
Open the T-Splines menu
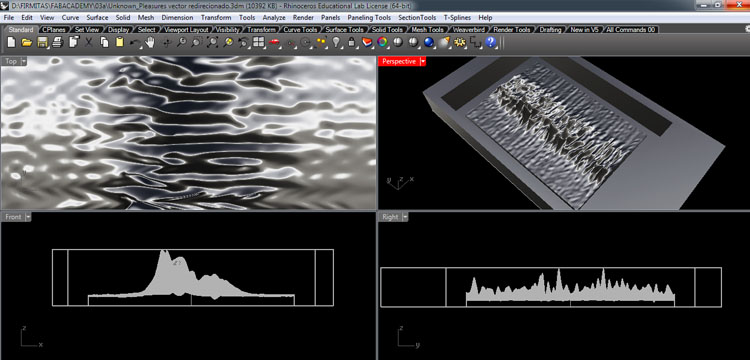(x=457, y=18)
